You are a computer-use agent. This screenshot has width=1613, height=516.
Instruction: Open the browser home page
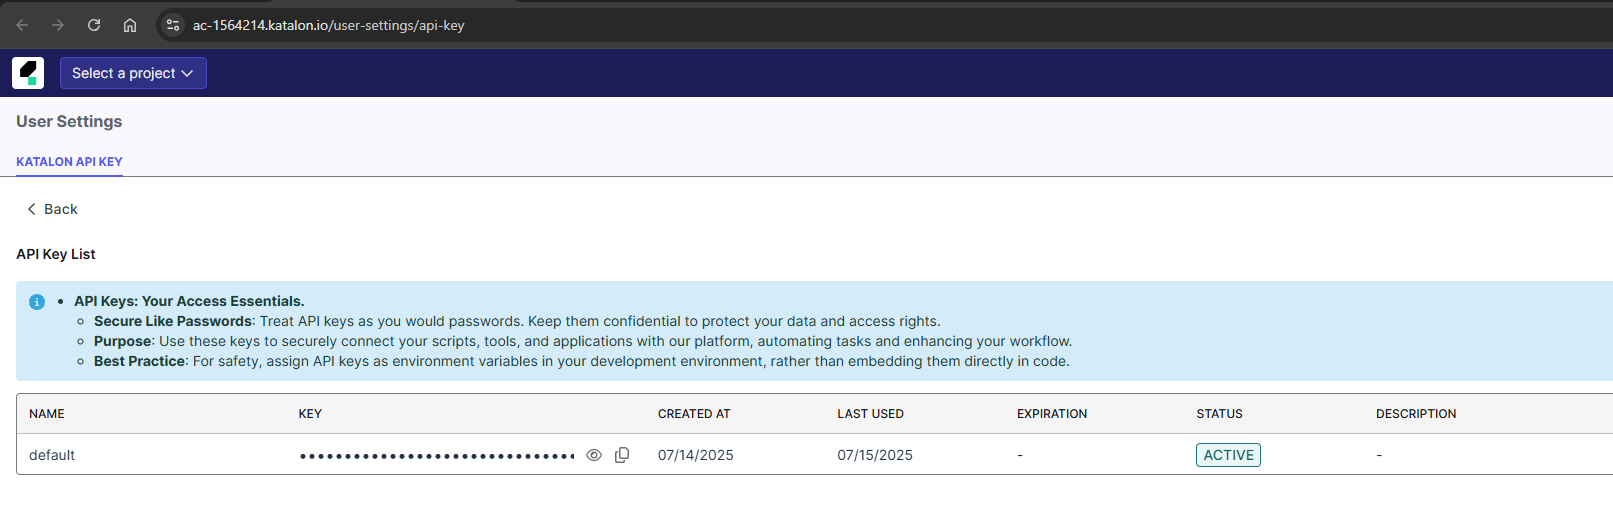click(130, 25)
